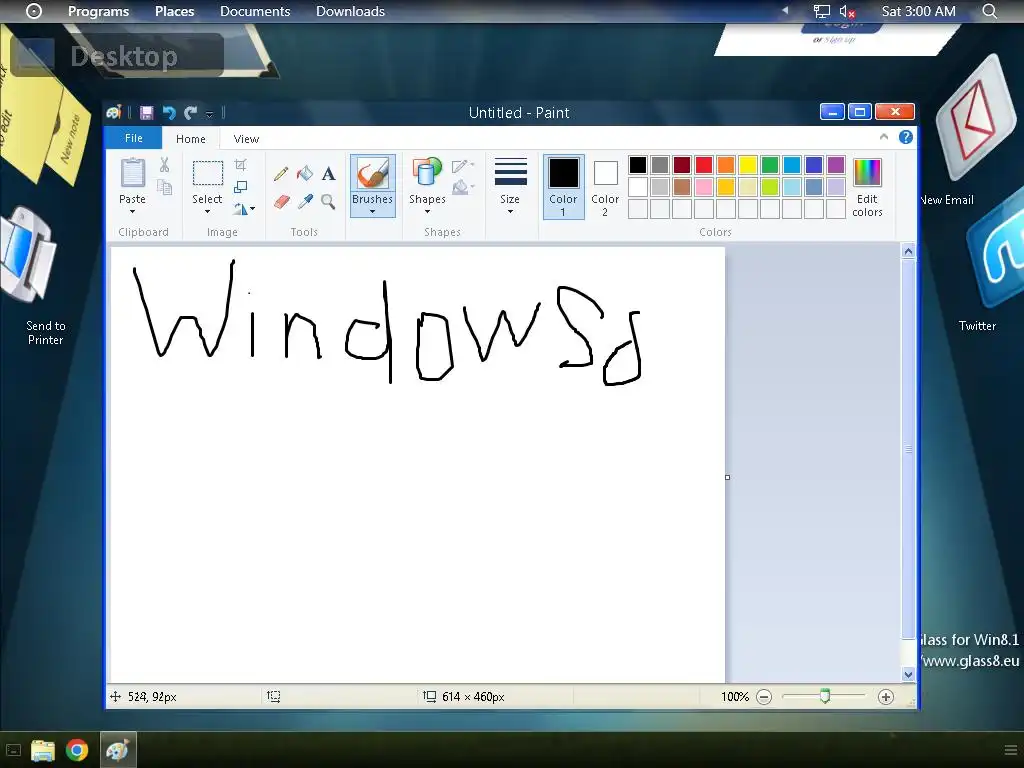
Task: Click the Crop icon in Image group
Action: (x=240, y=165)
